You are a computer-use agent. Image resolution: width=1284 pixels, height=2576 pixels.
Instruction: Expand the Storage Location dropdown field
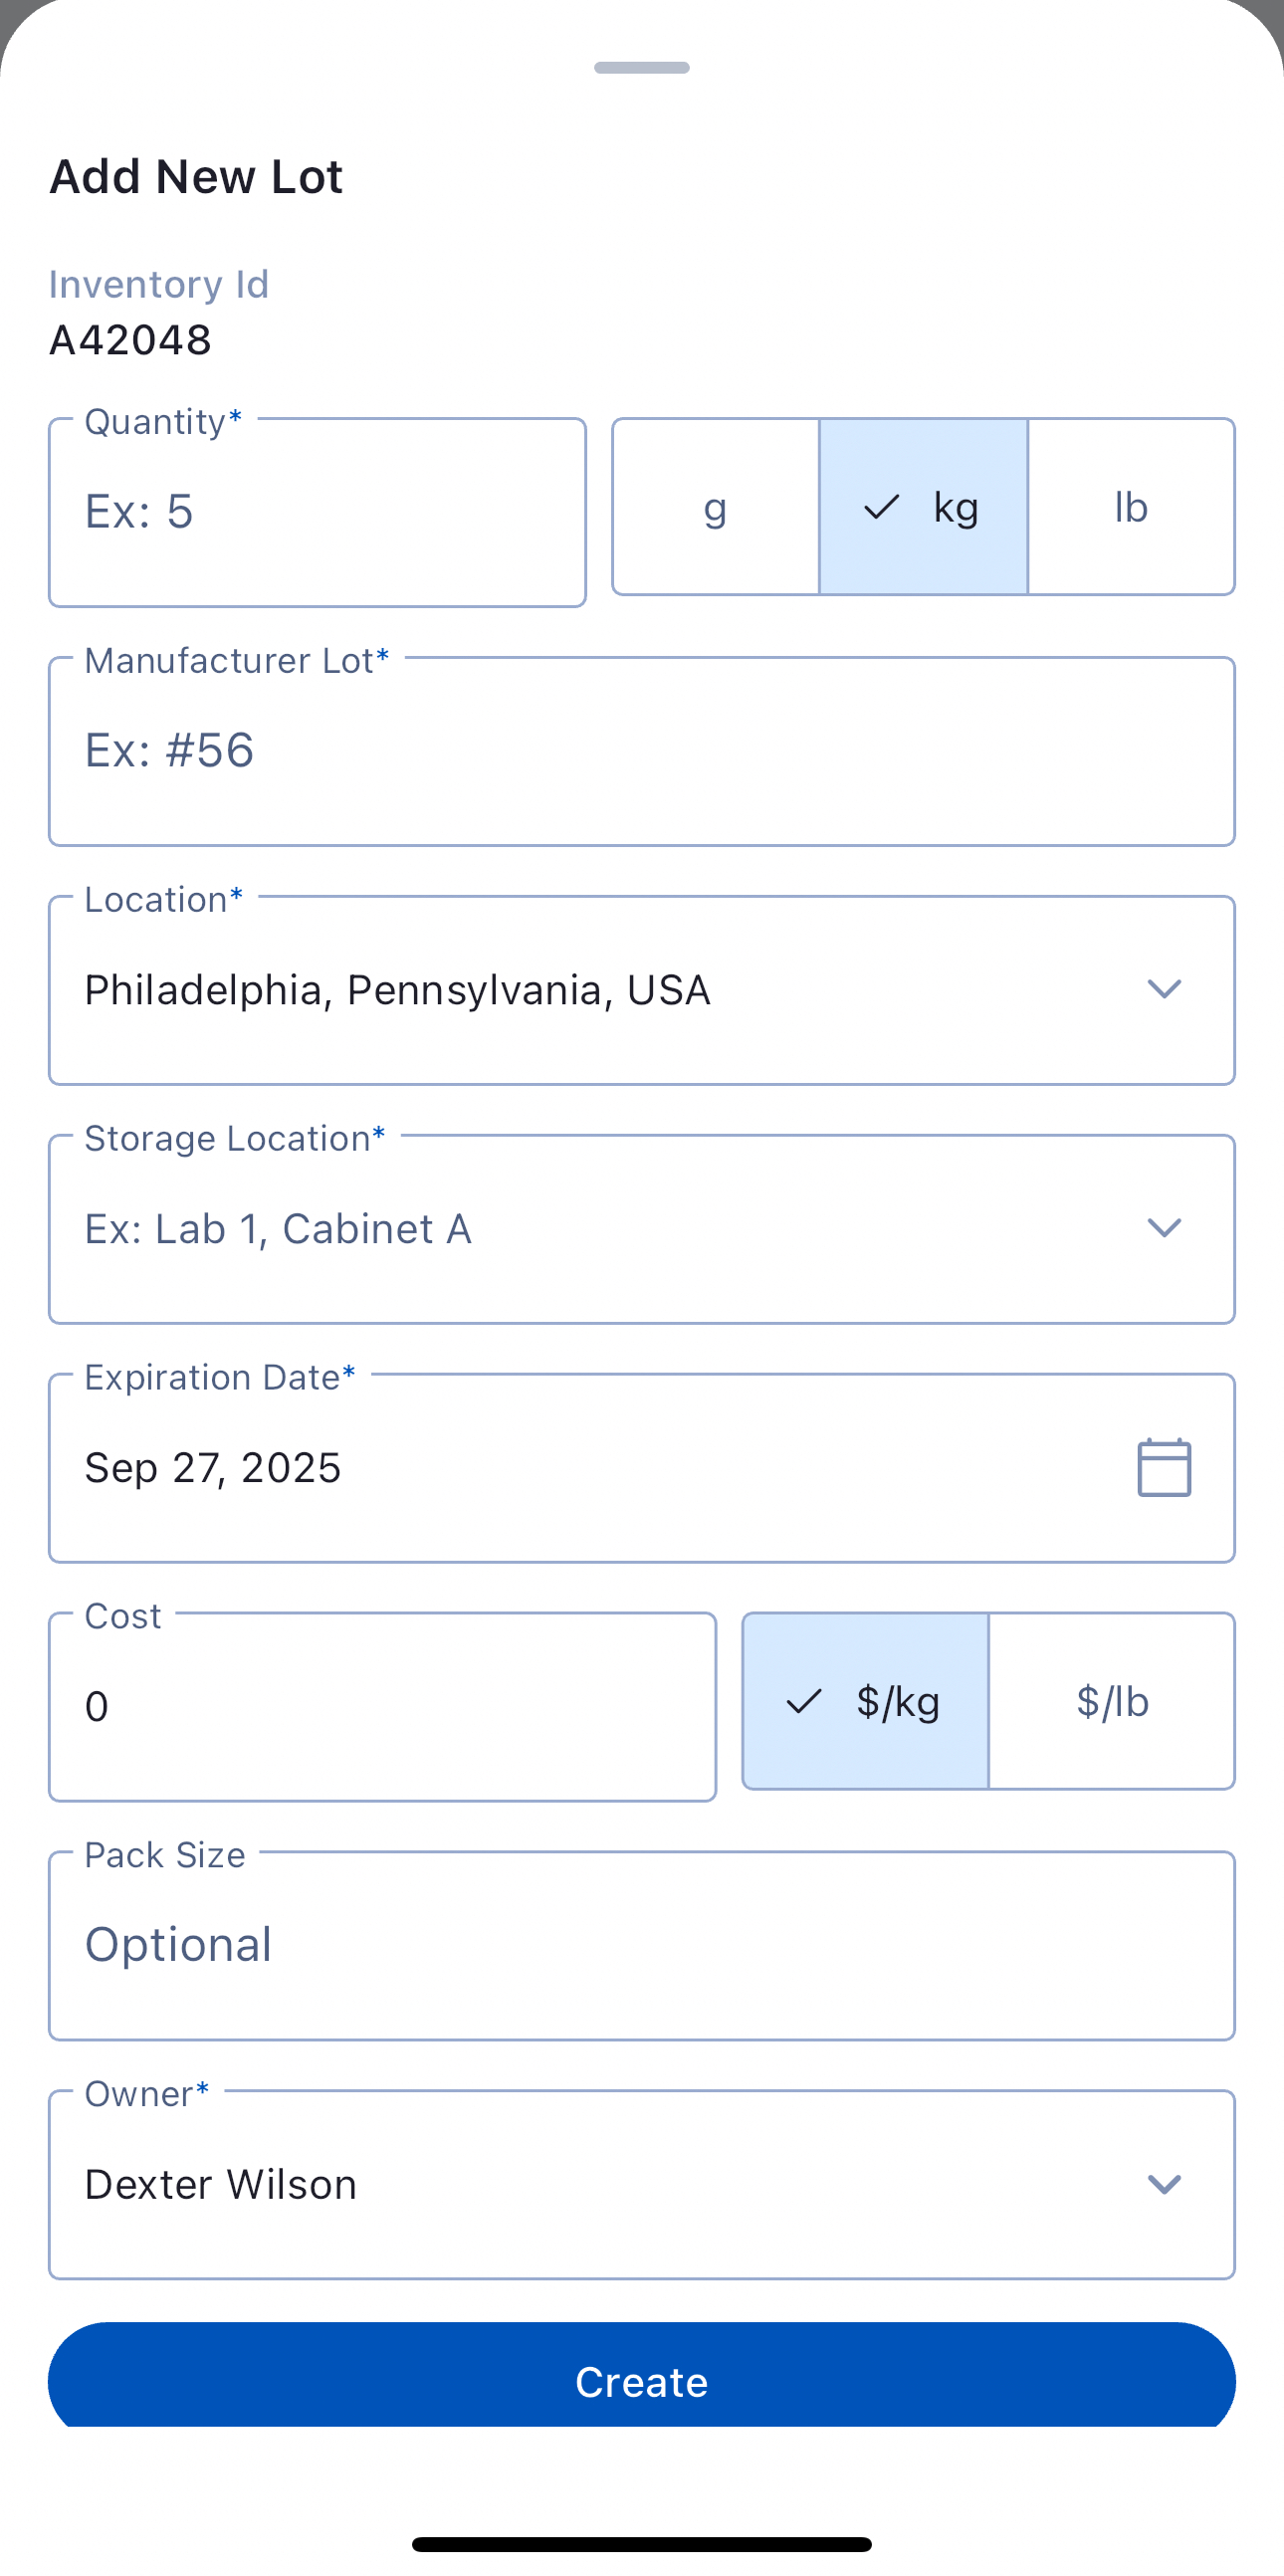600,1229
